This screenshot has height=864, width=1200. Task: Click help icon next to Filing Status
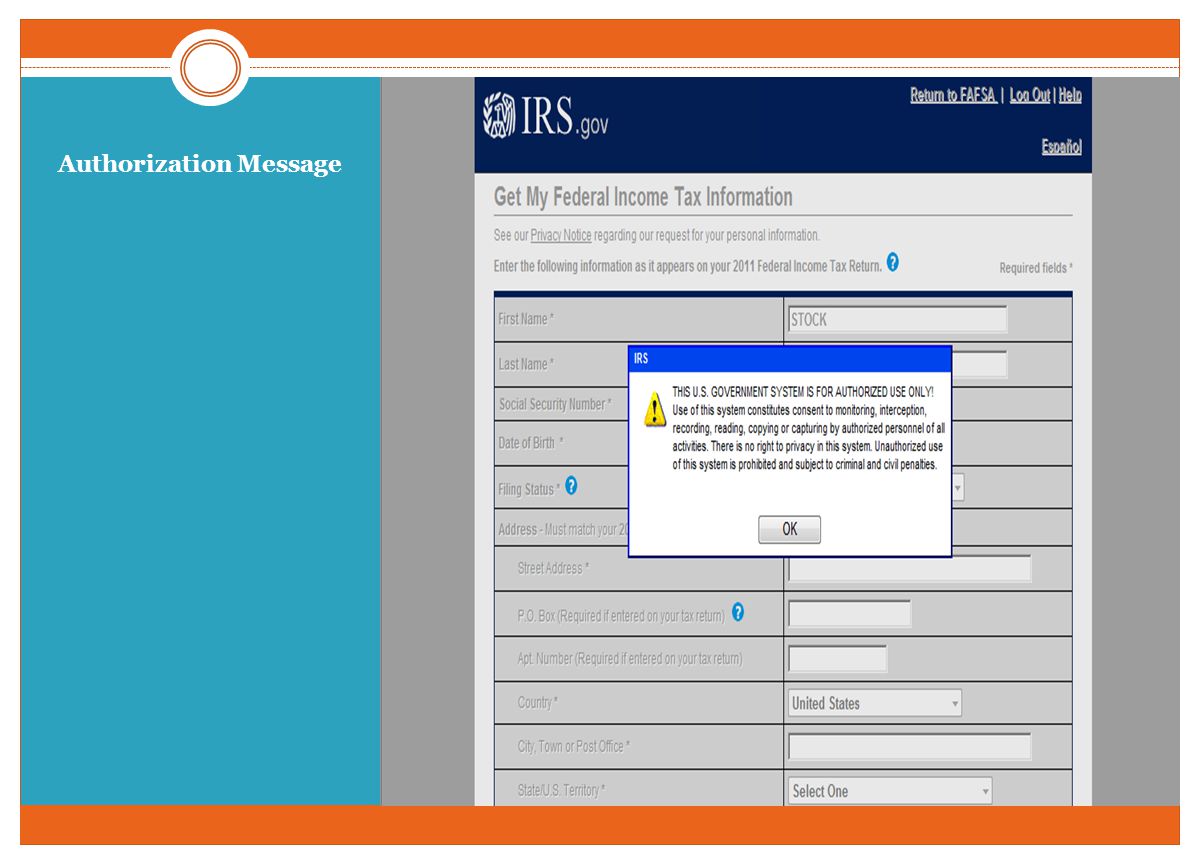point(571,485)
